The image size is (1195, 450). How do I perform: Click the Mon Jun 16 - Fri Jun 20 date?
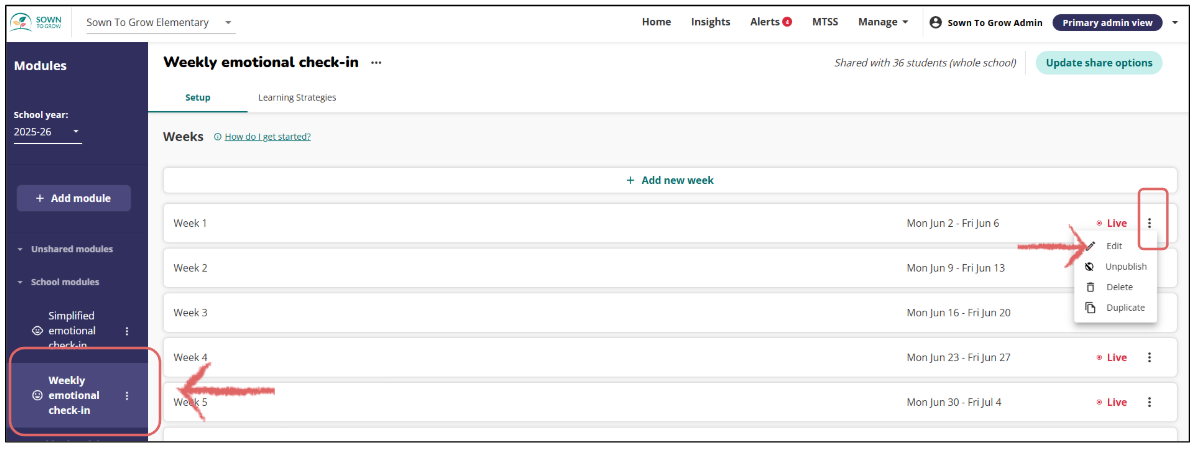click(x=959, y=313)
